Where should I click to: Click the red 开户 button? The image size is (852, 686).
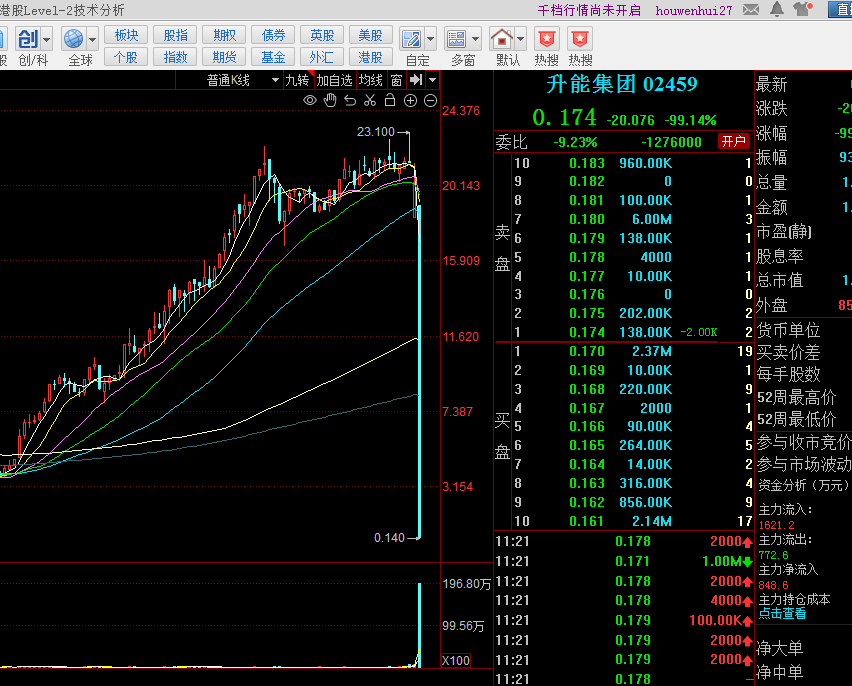coord(734,141)
